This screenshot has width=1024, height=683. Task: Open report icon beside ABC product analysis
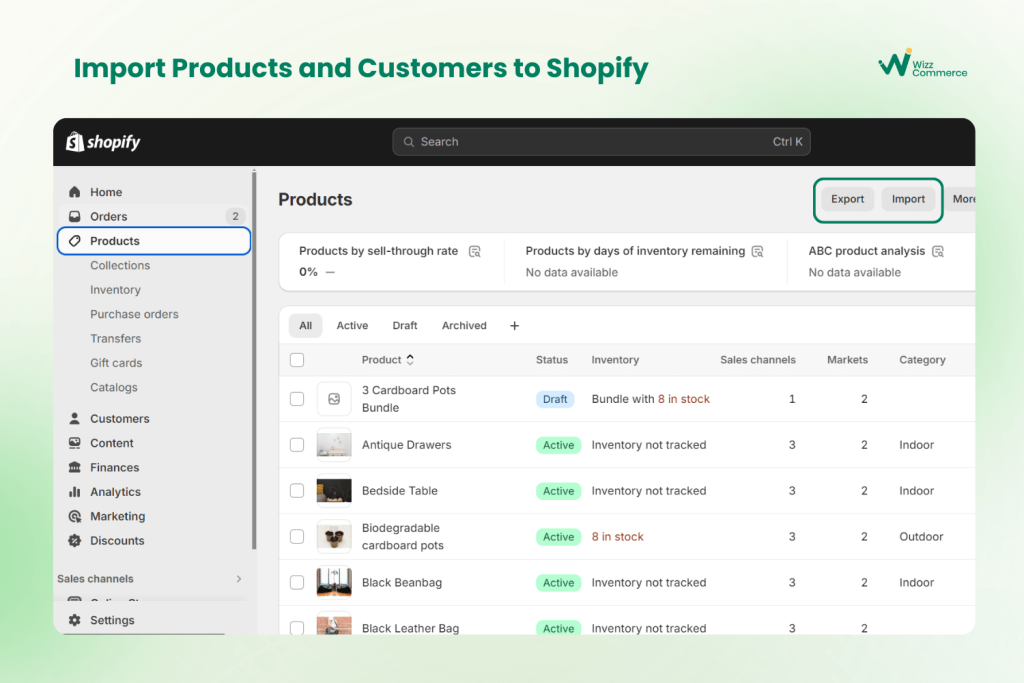938,251
